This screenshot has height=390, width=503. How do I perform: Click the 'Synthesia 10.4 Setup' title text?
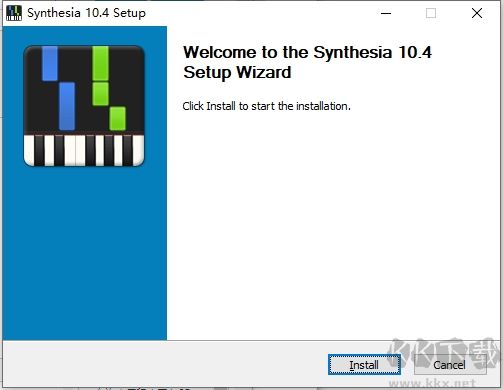86,13
